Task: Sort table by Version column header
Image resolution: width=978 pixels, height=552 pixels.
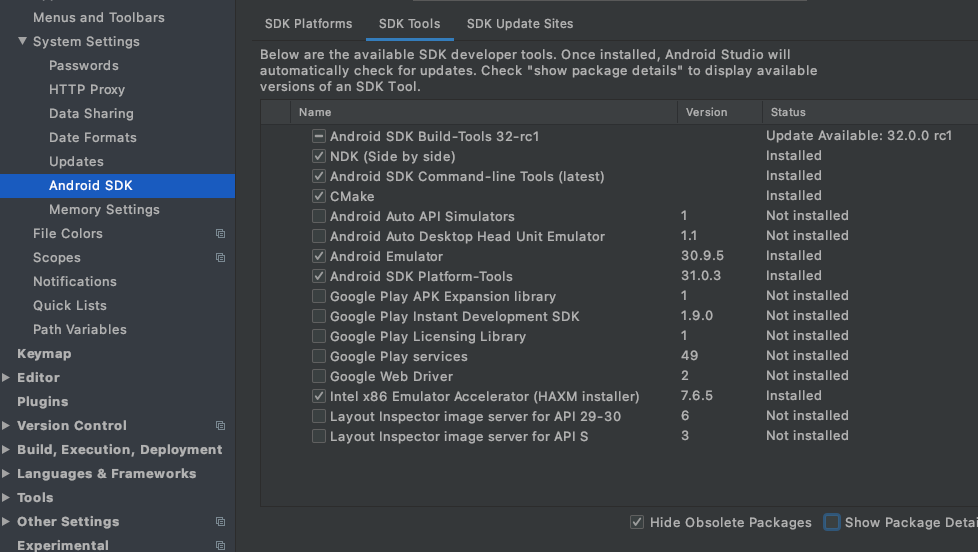Action: click(720, 112)
